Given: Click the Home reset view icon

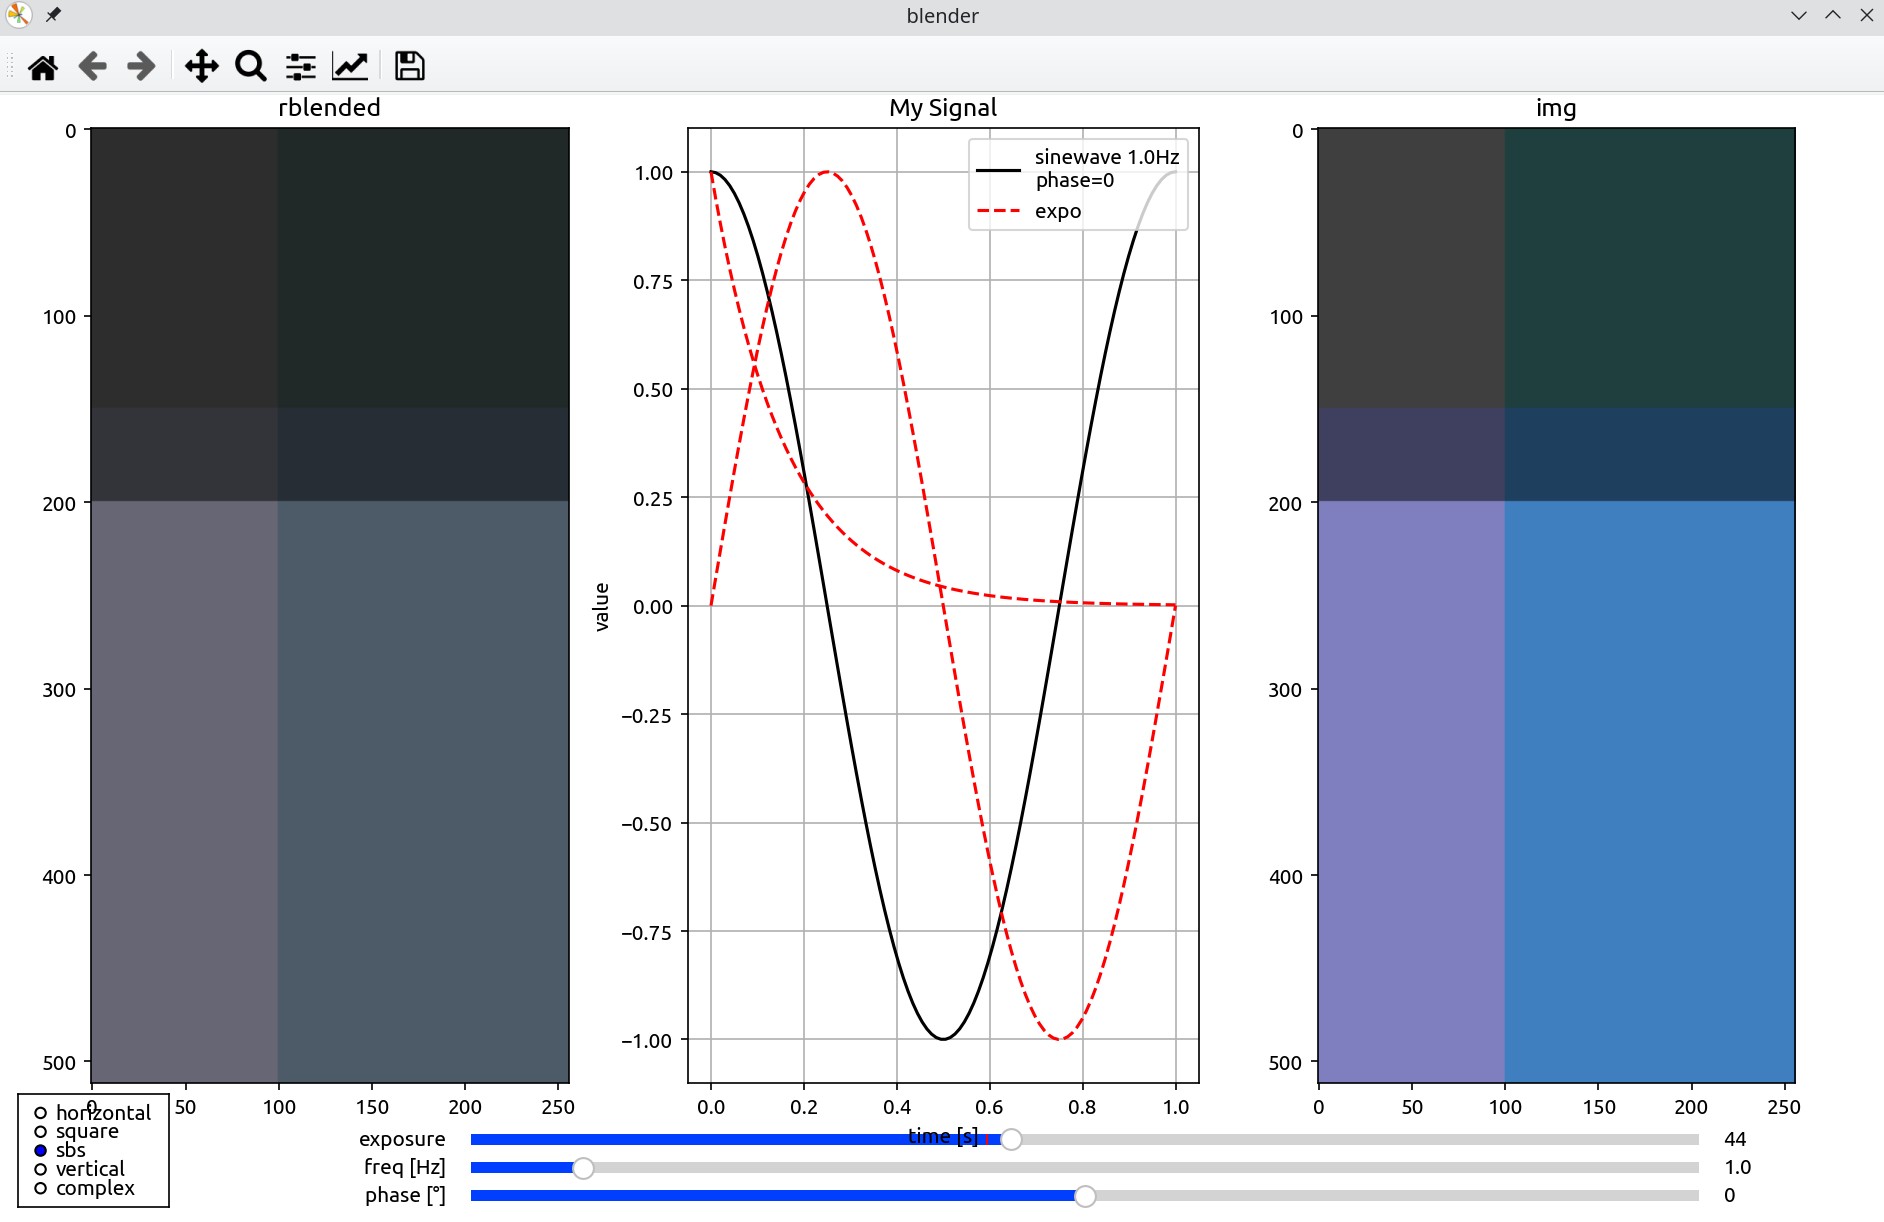Looking at the screenshot, I should pos(42,67).
